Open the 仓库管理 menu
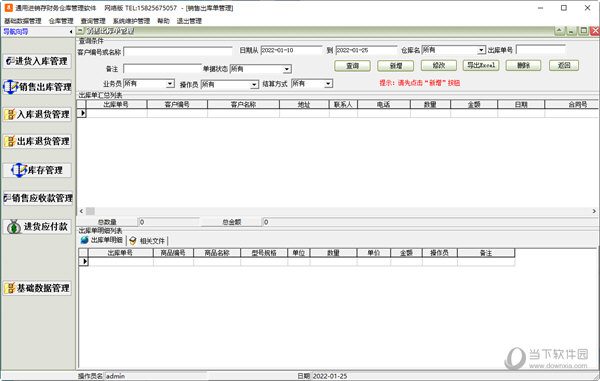Screen dimensions: 600x381 61,21
